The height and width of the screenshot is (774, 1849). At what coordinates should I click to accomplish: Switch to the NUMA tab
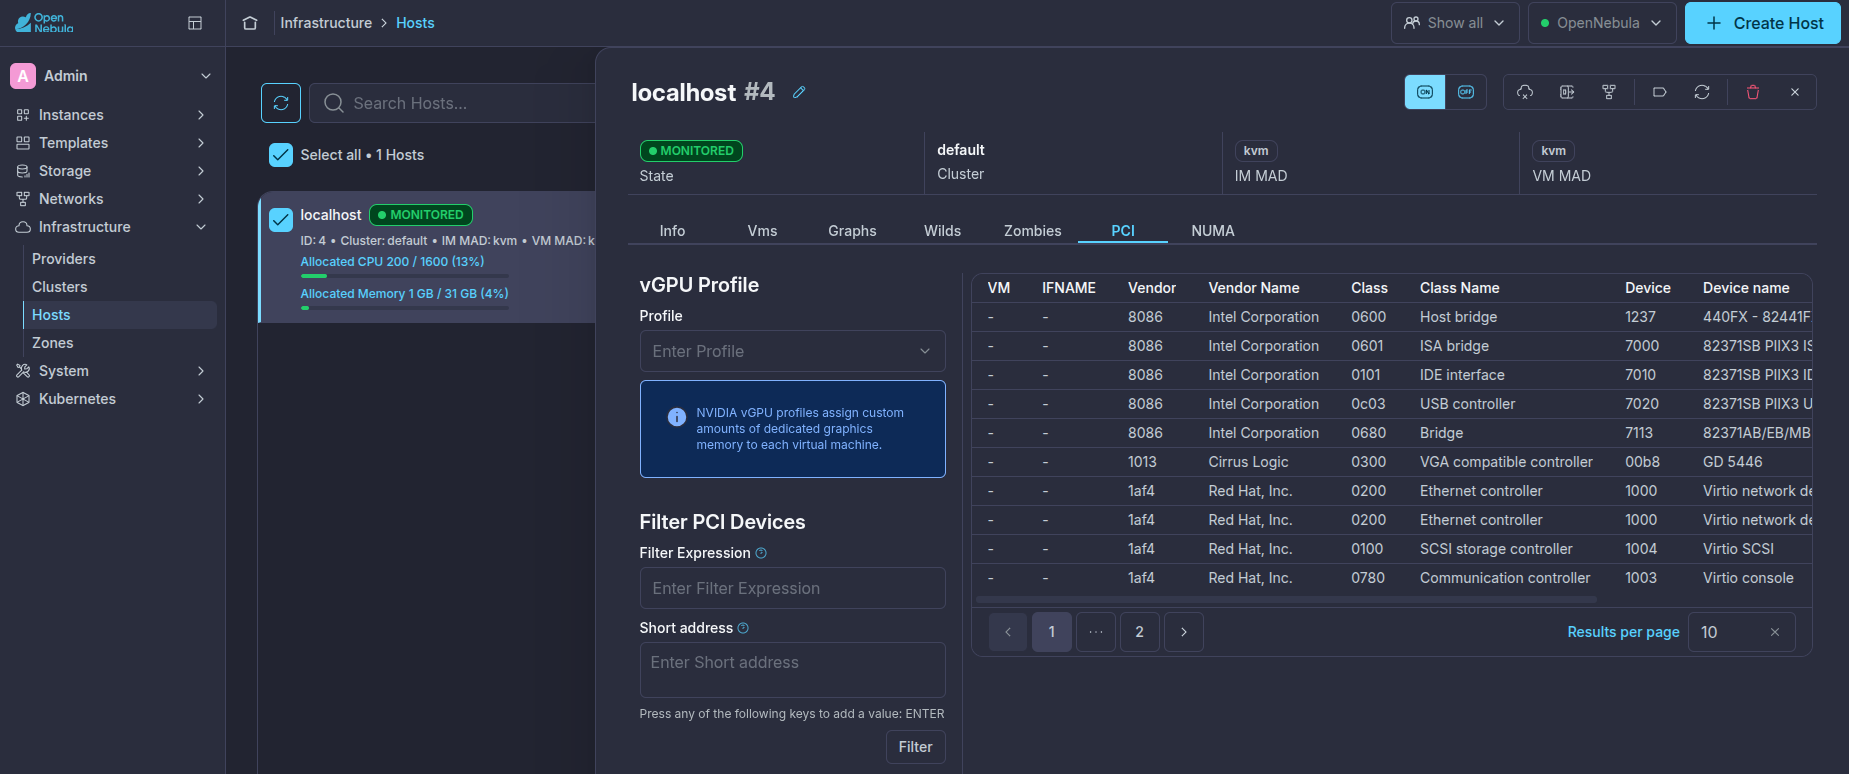[1213, 231]
